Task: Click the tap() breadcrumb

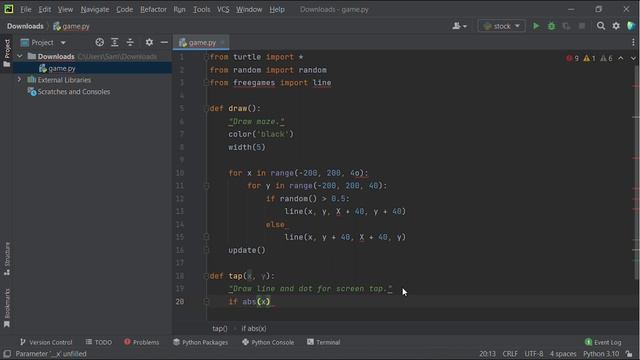Action: tap(220, 328)
